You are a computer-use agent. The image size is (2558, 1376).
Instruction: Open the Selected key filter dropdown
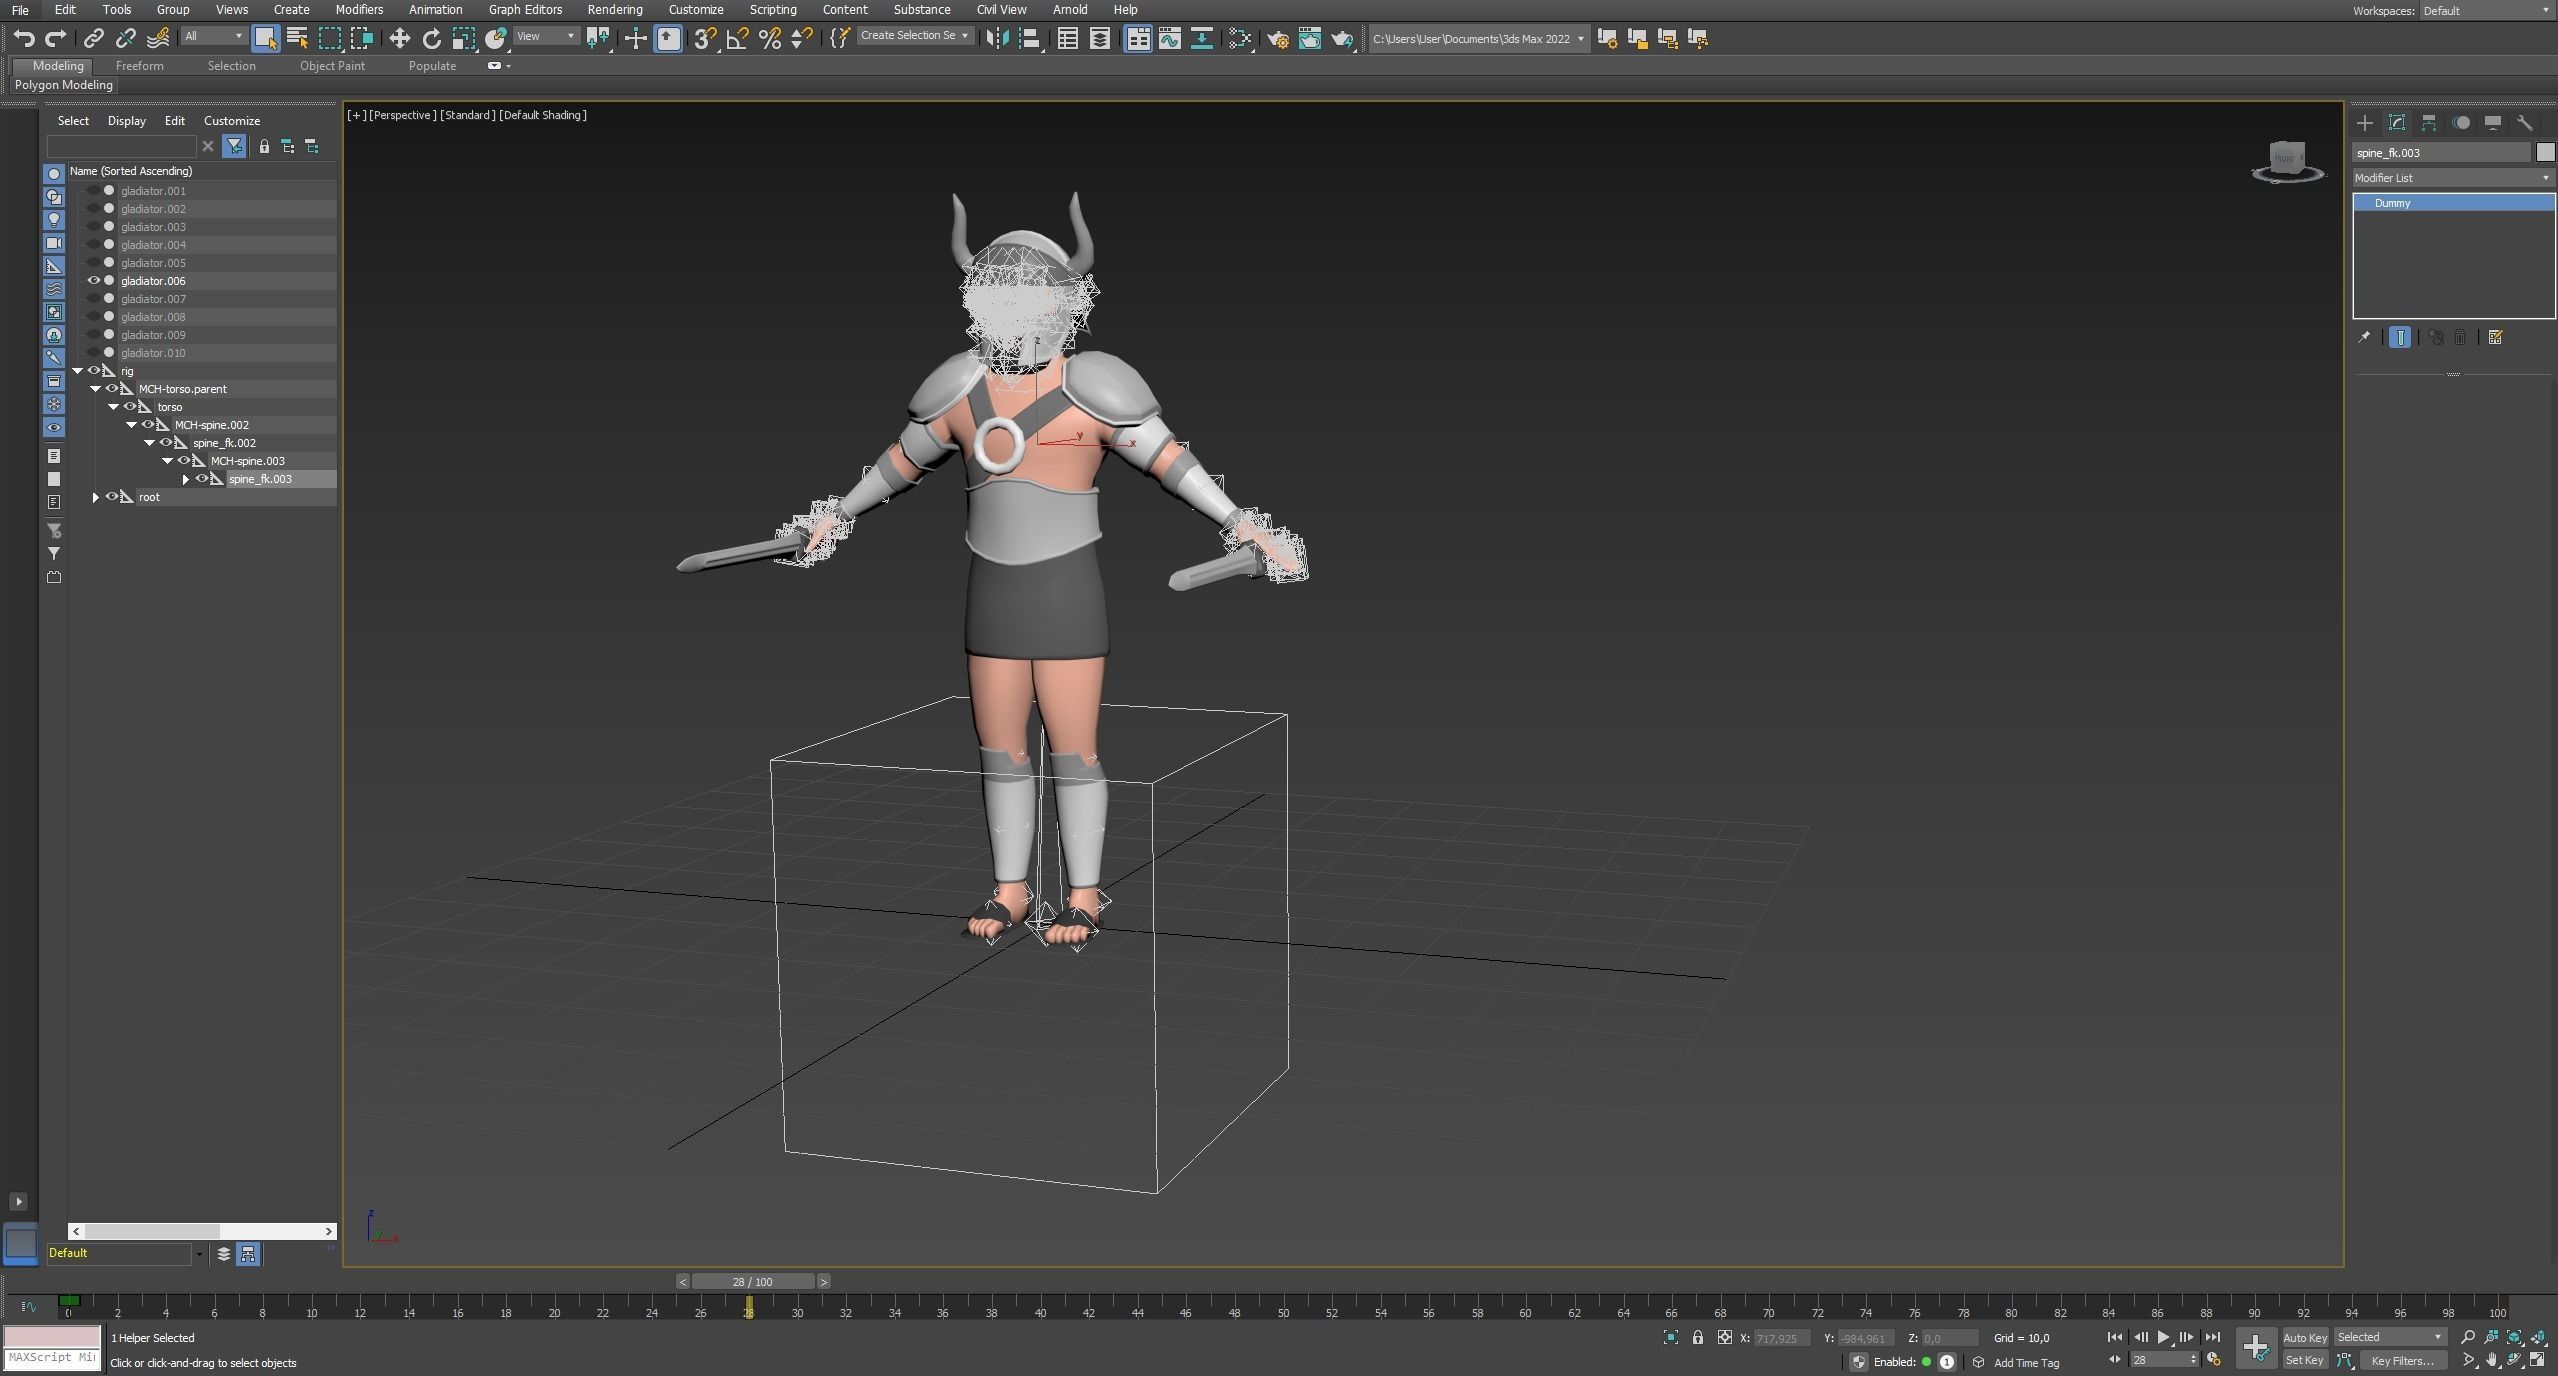[2390, 1338]
